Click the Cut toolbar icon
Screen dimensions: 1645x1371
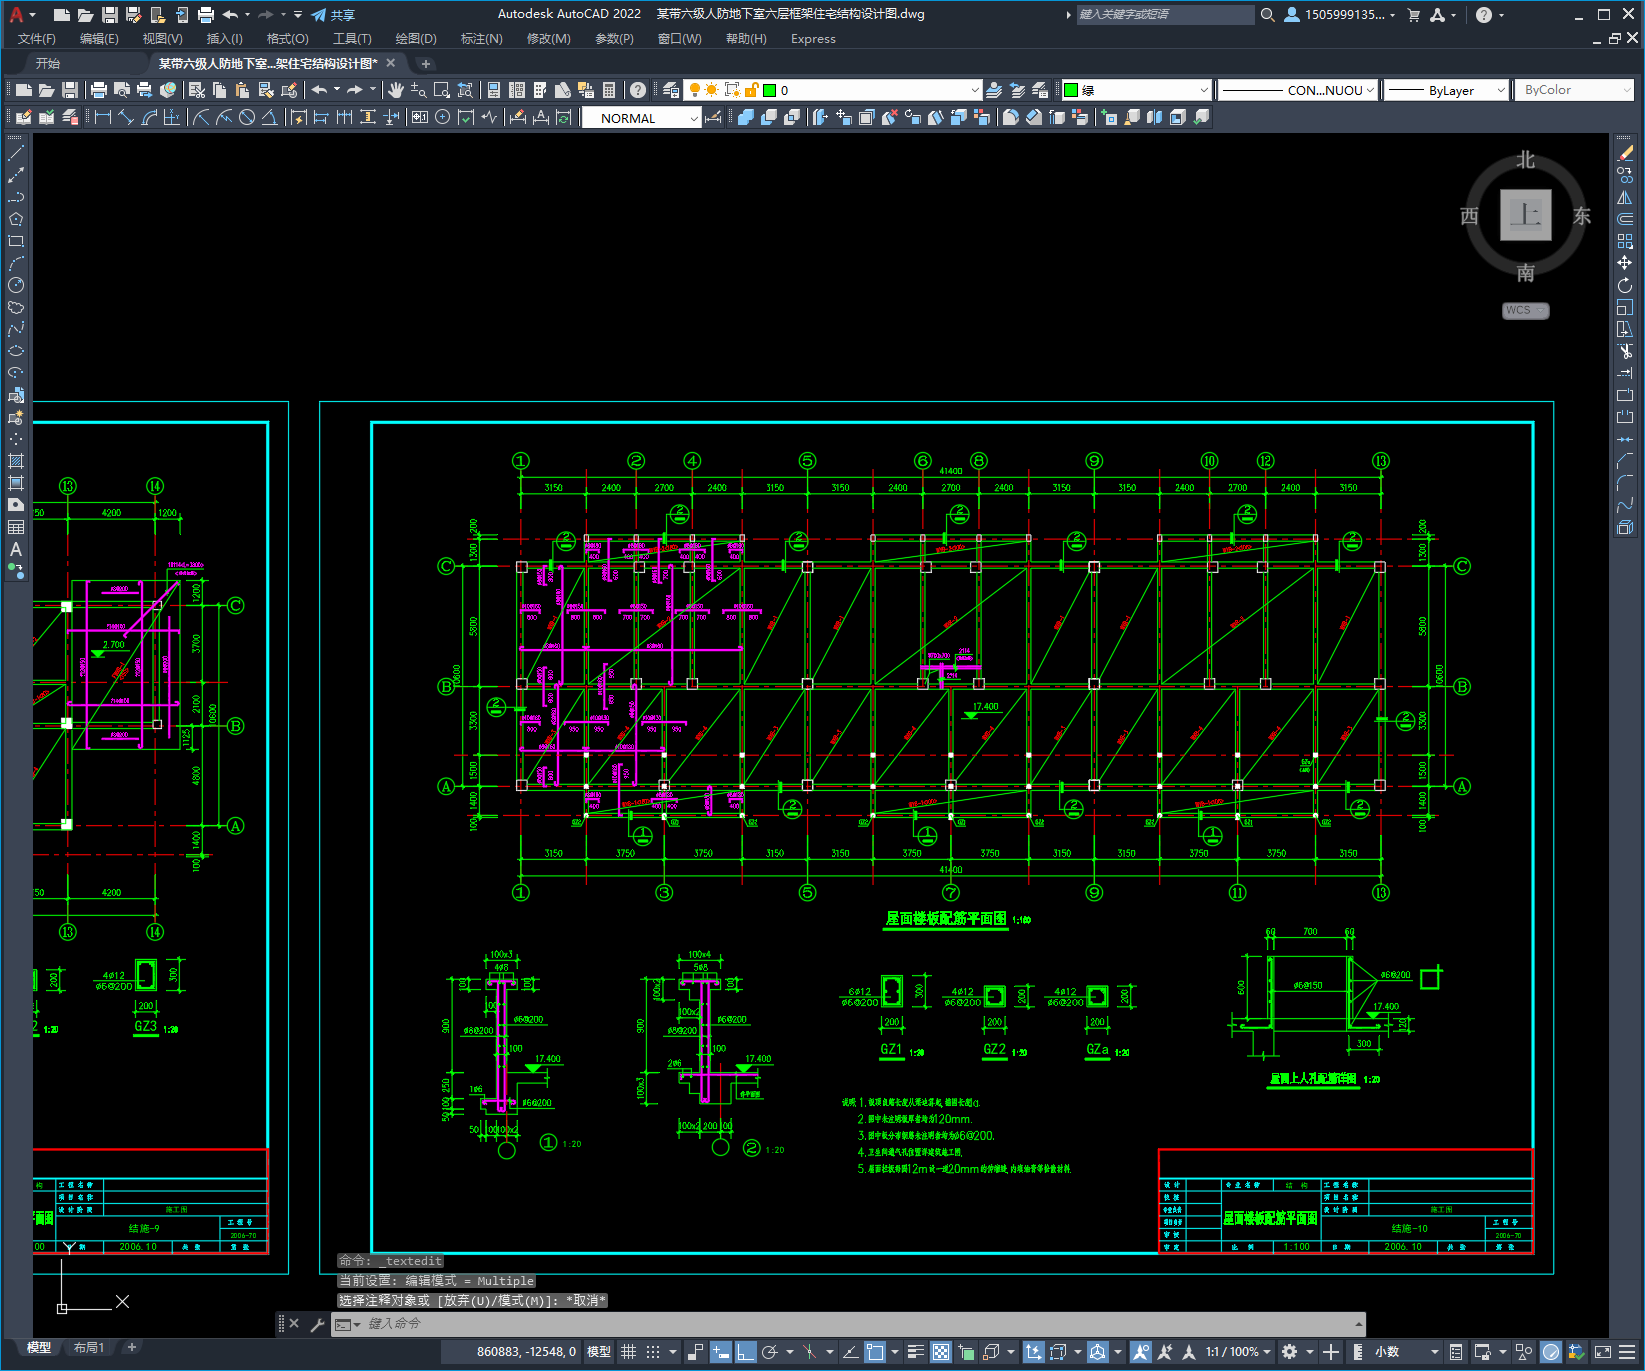pyautogui.click(x=196, y=90)
